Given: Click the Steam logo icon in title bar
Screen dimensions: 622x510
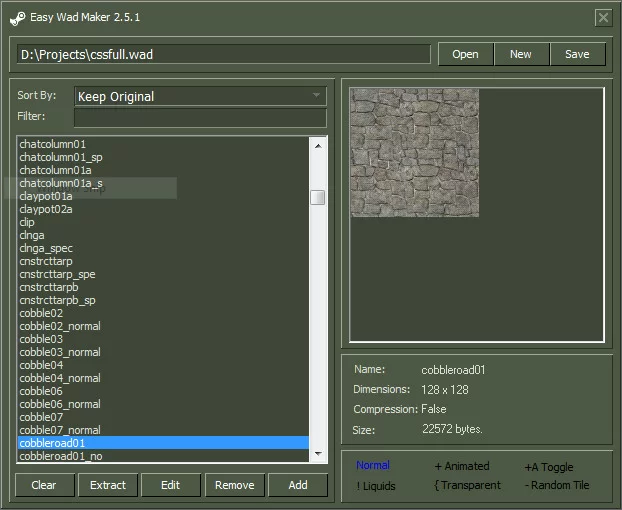Looking at the screenshot, I should [x=17, y=17].
